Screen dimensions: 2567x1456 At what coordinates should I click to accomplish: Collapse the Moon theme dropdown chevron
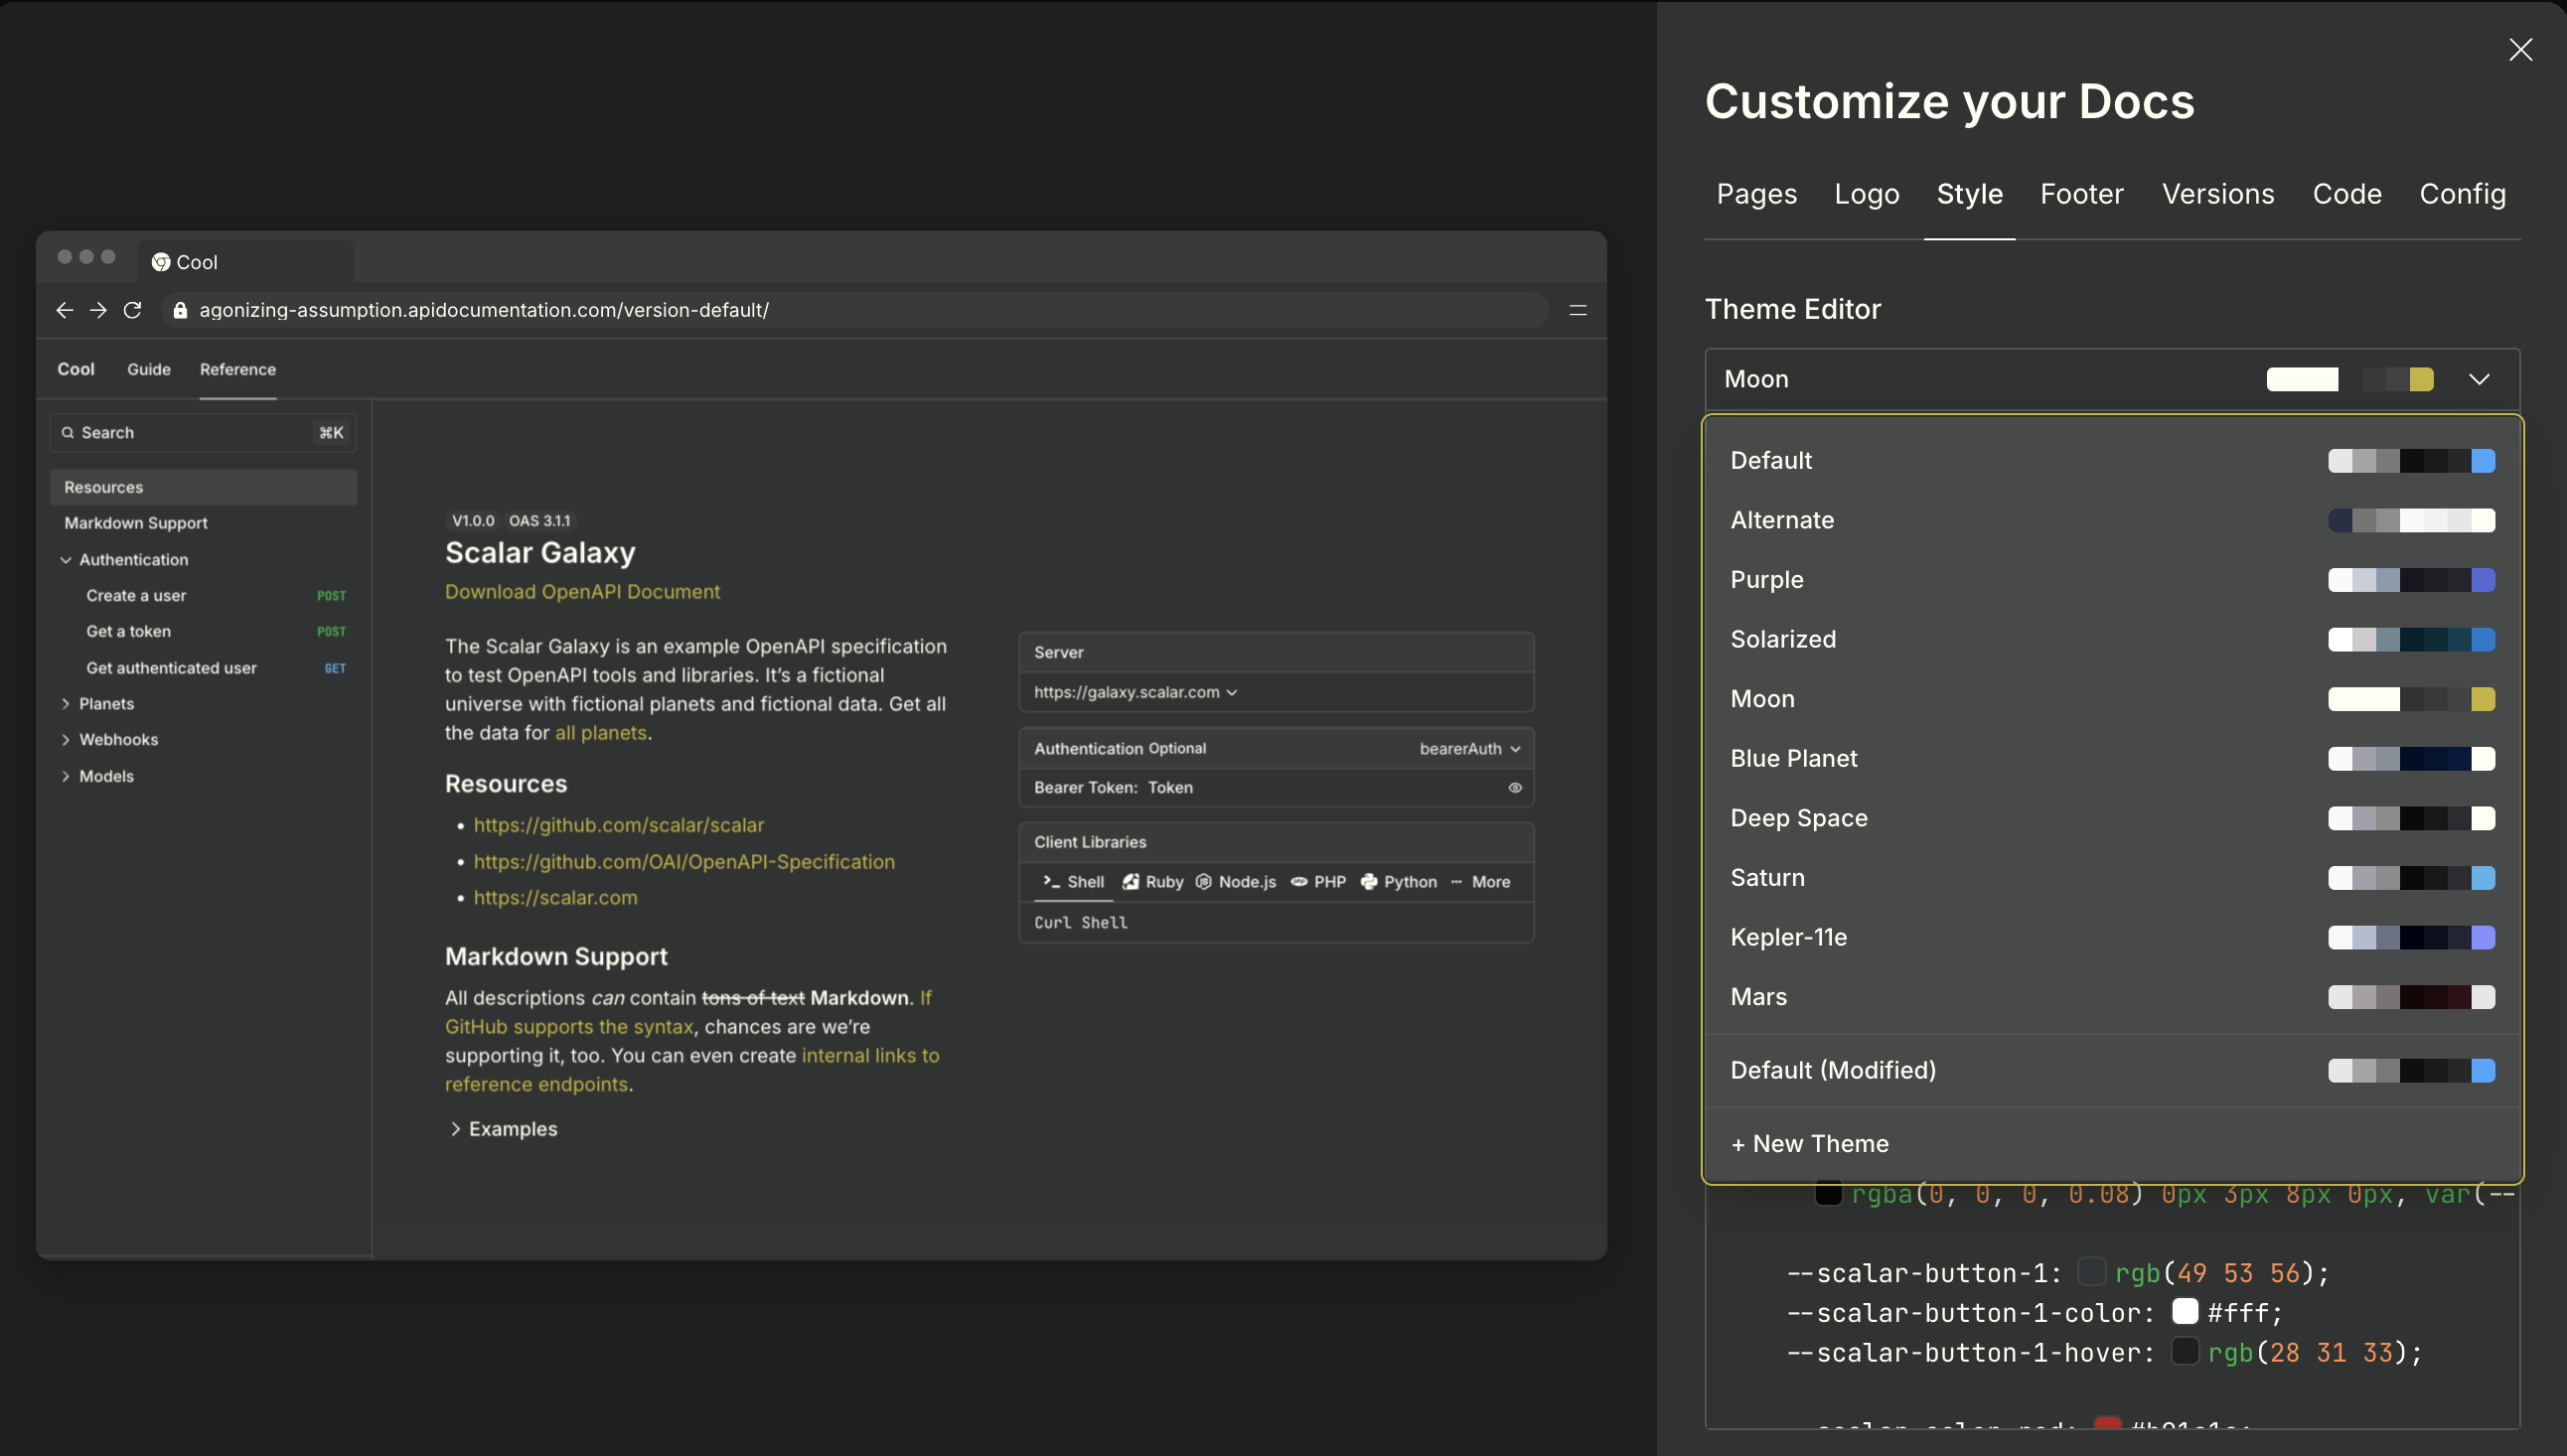pos(2478,379)
